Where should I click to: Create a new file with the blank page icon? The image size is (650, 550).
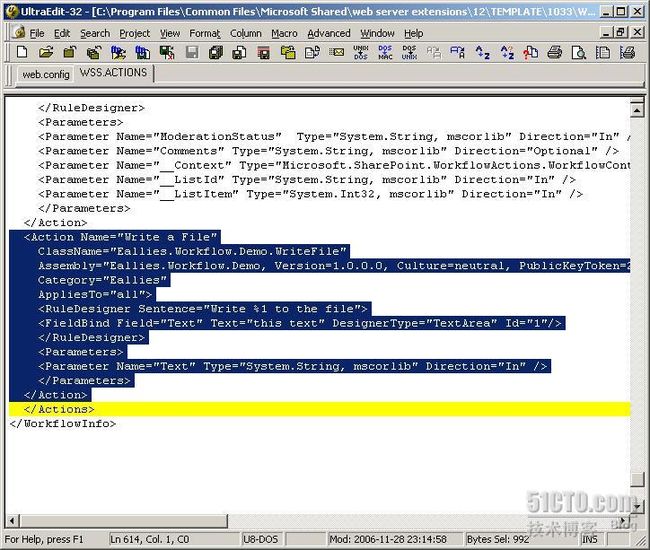pyautogui.click(x=22, y=52)
